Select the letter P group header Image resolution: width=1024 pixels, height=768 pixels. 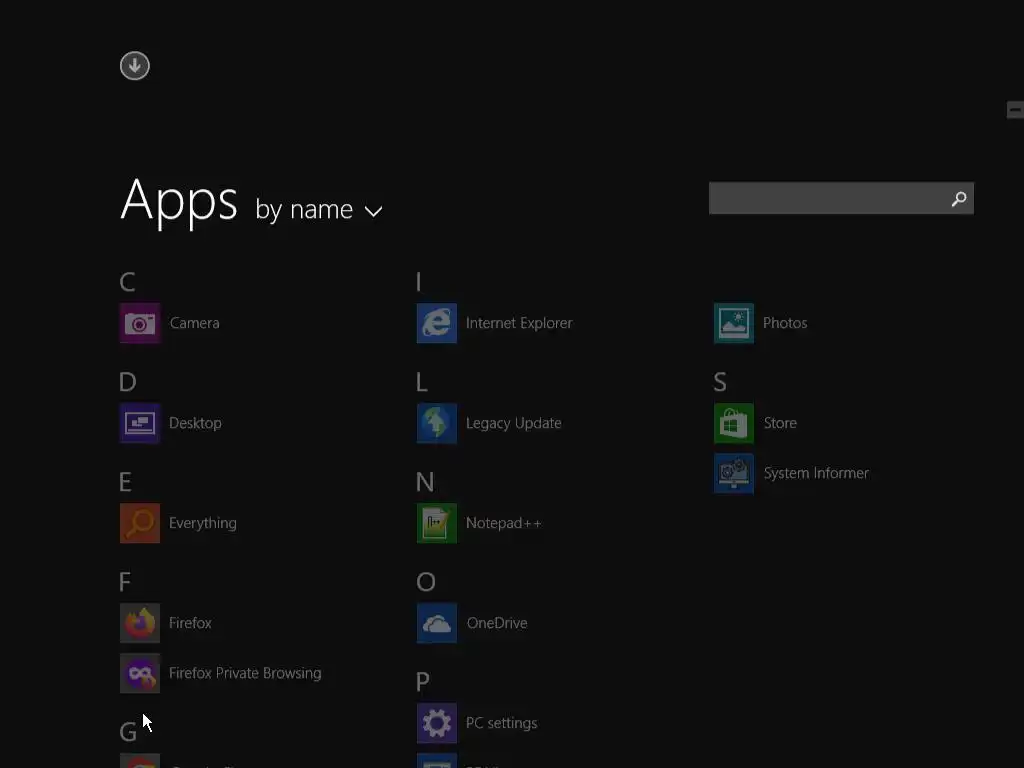pos(423,682)
